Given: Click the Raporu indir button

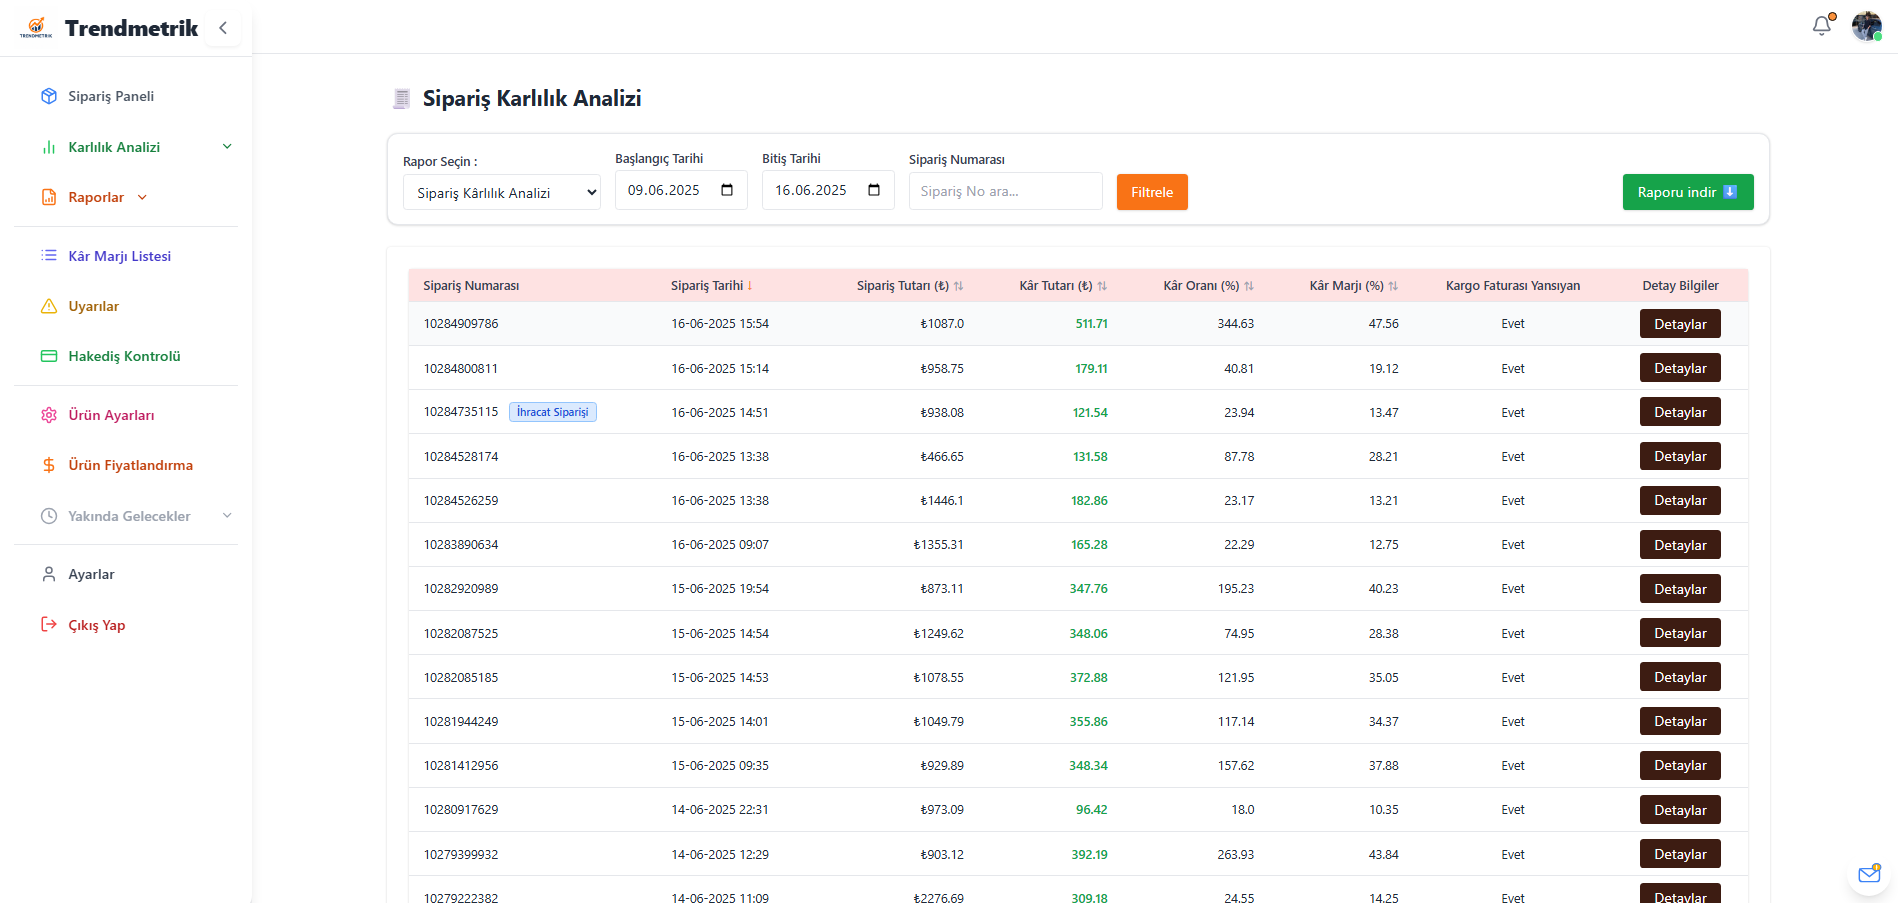Looking at the screenshot, I should 1688,192.
